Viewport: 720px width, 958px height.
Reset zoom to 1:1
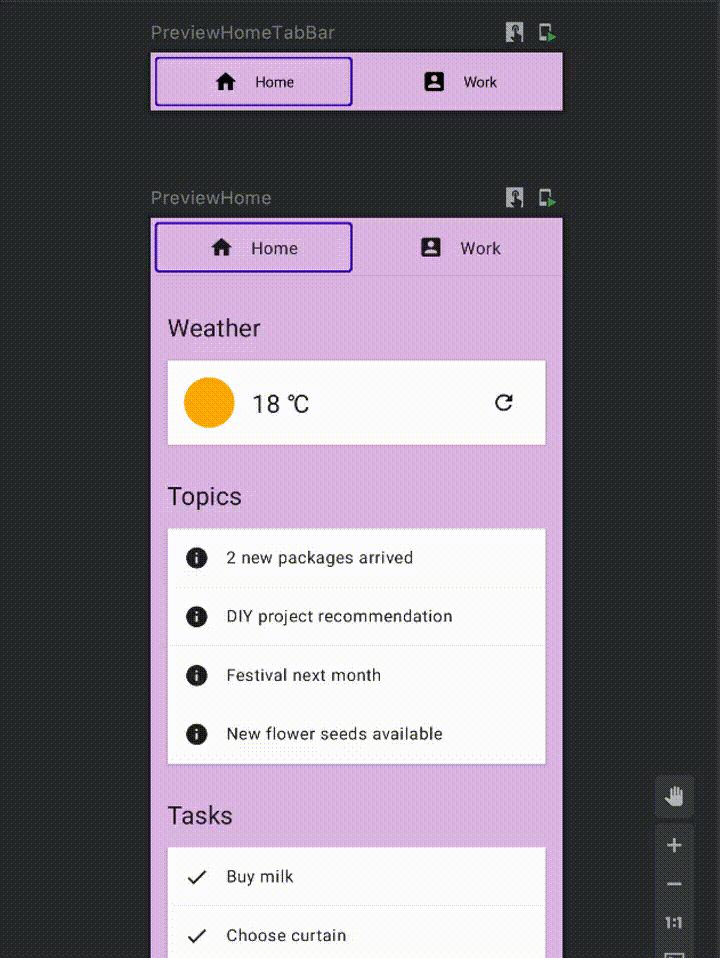point(674,923)
